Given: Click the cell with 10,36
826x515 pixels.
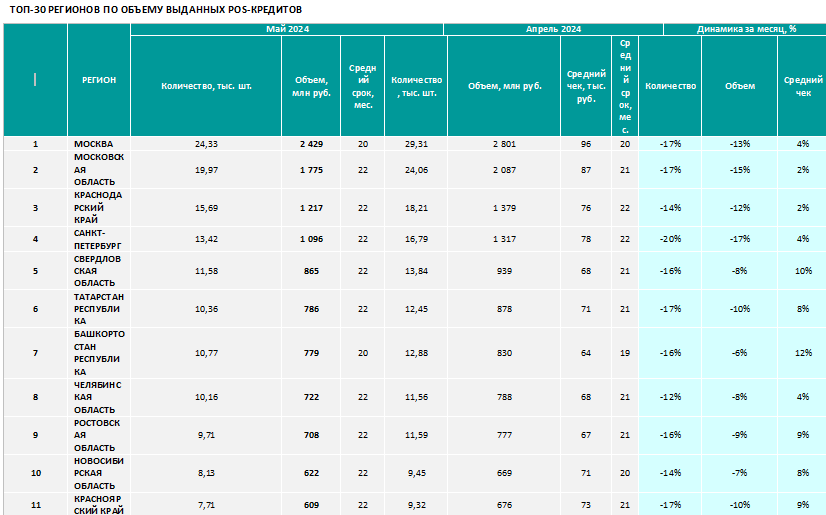Looking at the screenshot, I should (206, 309).
